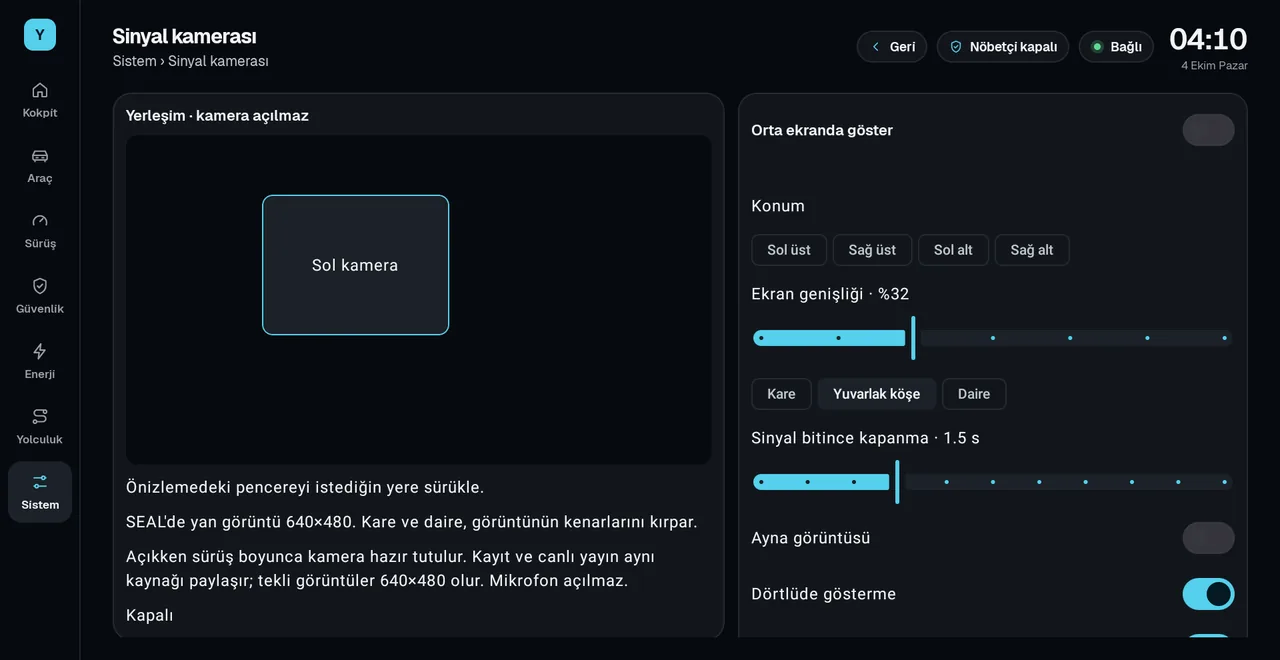
Task: Click the 04:10 clock display
Action: click(x=1208, y=39)
